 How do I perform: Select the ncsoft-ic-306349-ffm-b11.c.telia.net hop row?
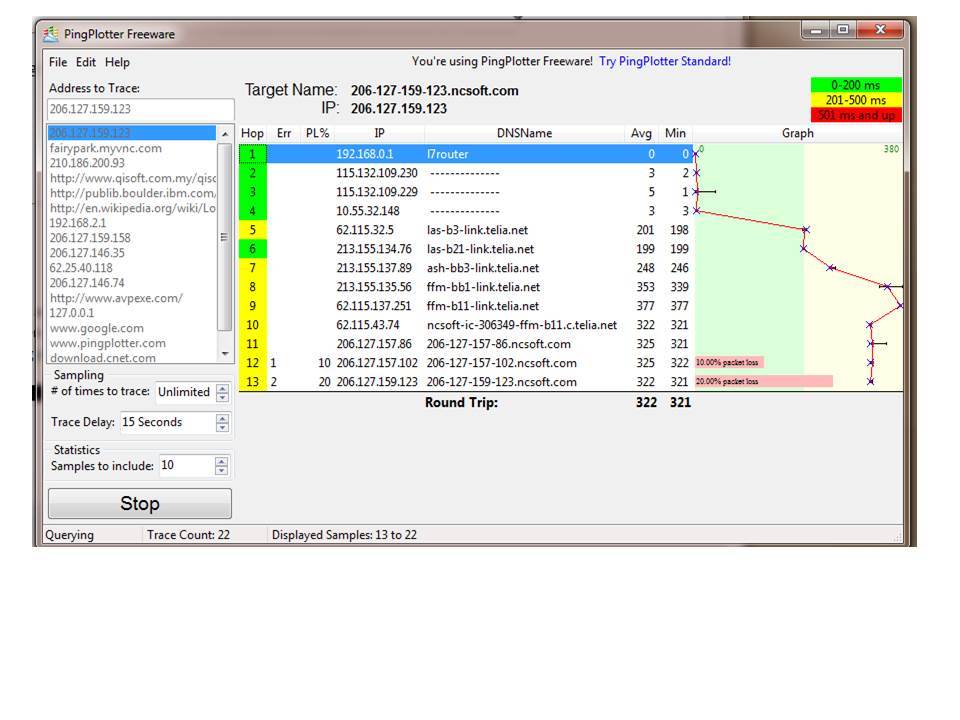click(x=466, y=325)
